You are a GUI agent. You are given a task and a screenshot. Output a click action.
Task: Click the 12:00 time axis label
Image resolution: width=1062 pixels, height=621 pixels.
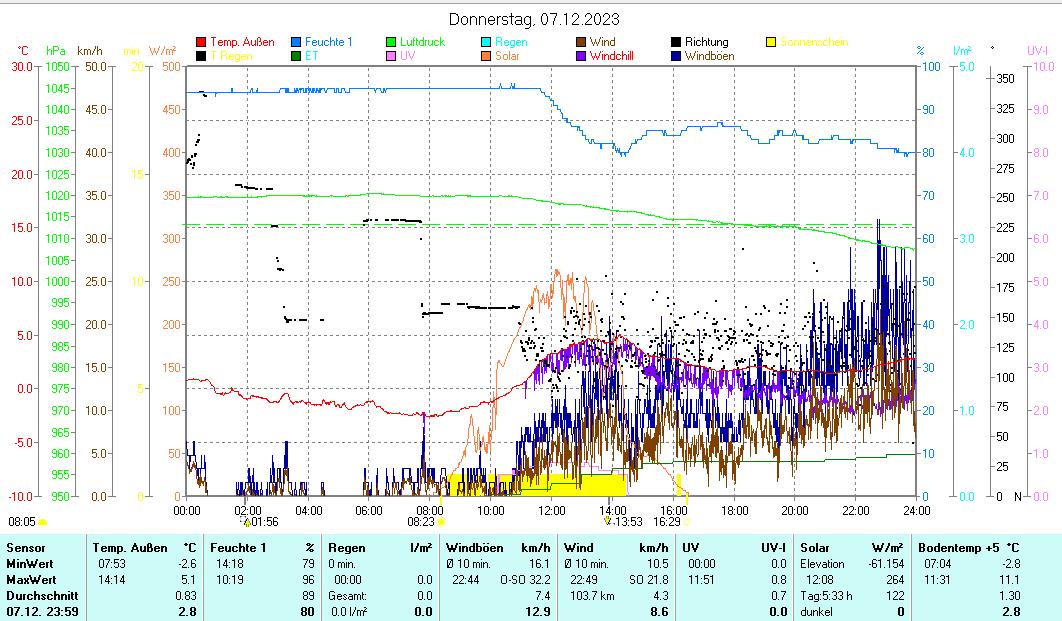coord(552,510)
